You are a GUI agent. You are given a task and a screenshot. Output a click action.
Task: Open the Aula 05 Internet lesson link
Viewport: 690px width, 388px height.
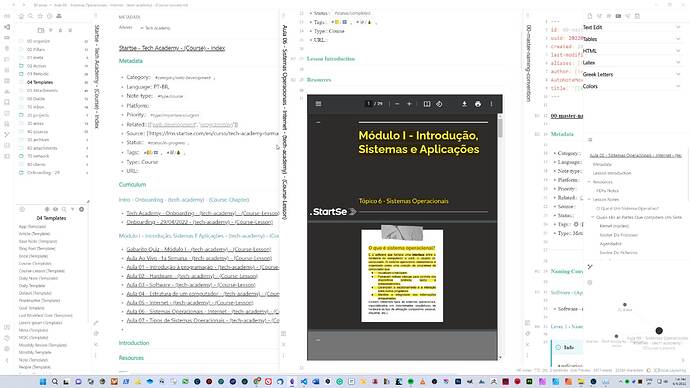point(190,303)
